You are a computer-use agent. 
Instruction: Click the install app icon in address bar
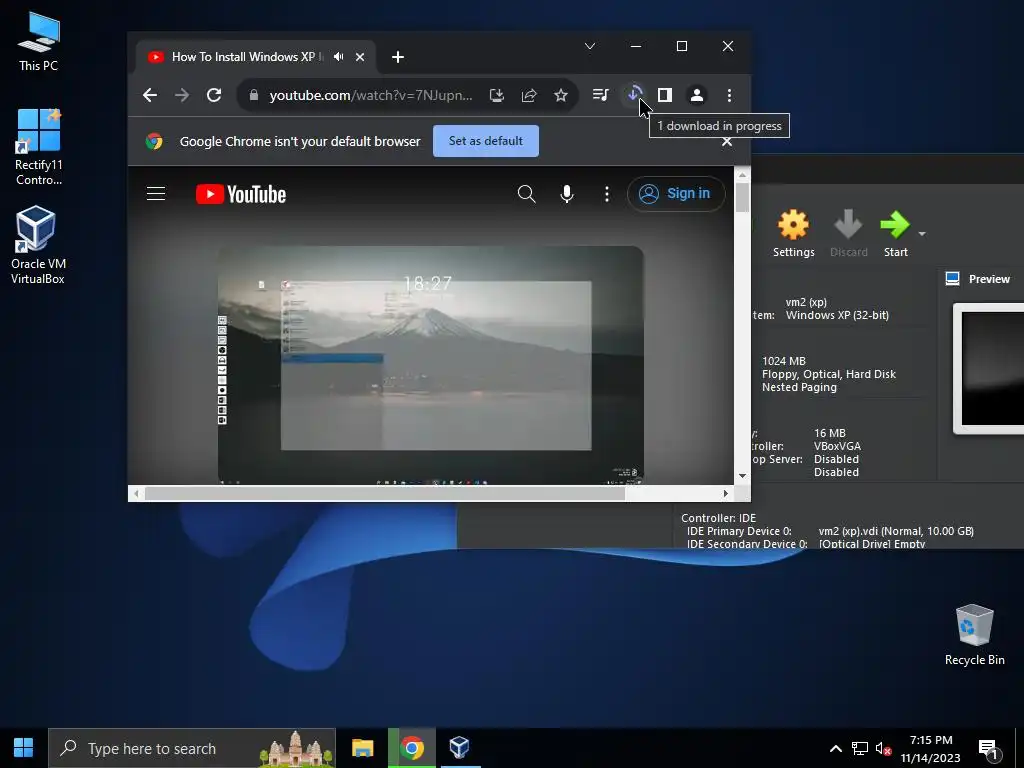(x=497, y=95)
